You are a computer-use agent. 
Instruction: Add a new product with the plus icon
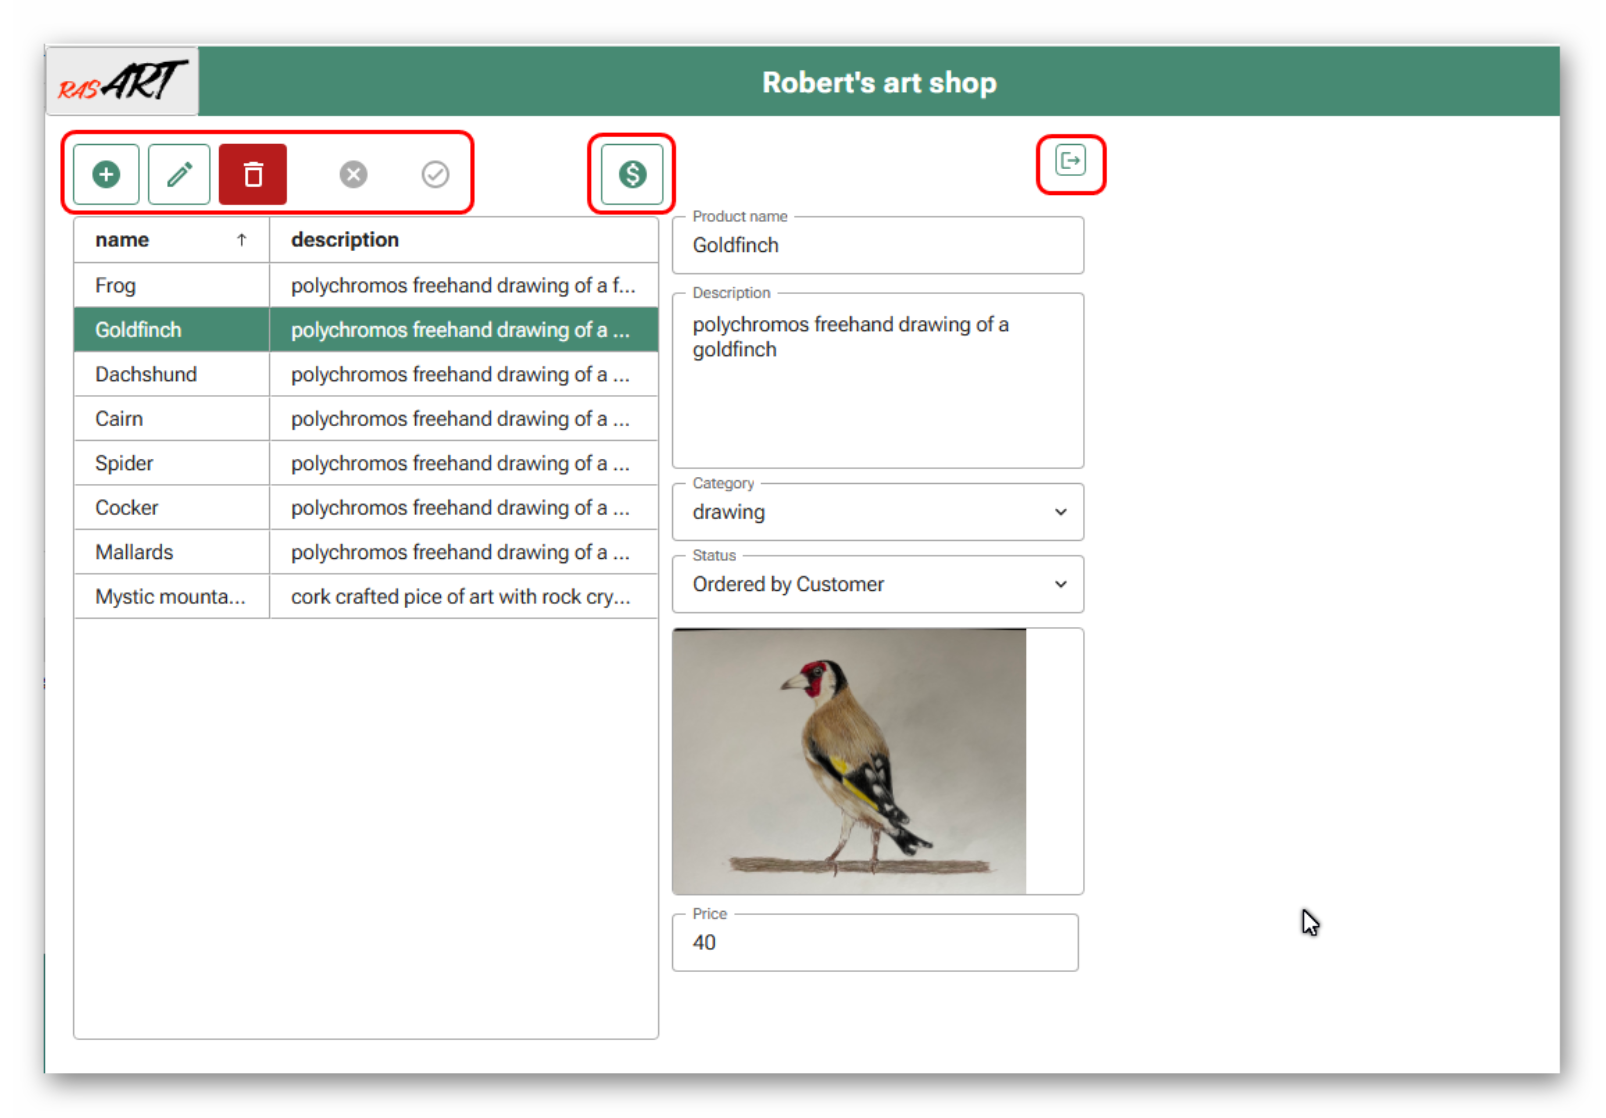point(106,174)
